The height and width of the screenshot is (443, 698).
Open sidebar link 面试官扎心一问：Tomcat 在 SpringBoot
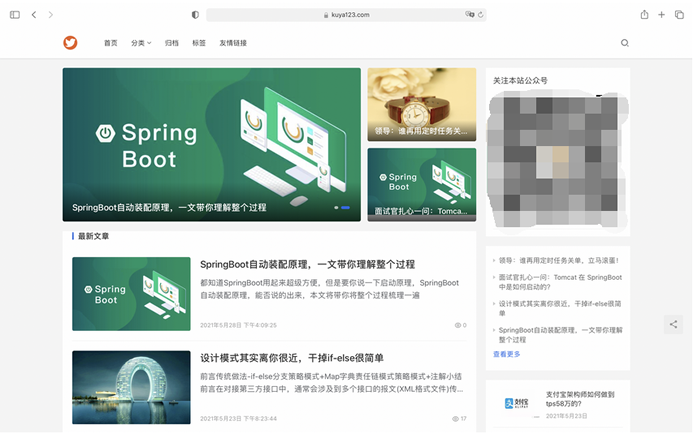pos(560,282)
